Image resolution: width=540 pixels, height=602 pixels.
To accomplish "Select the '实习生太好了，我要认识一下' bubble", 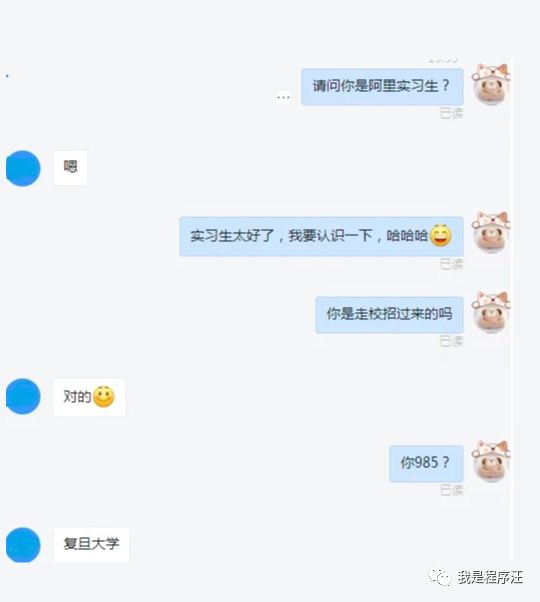I will click(321, 236).
